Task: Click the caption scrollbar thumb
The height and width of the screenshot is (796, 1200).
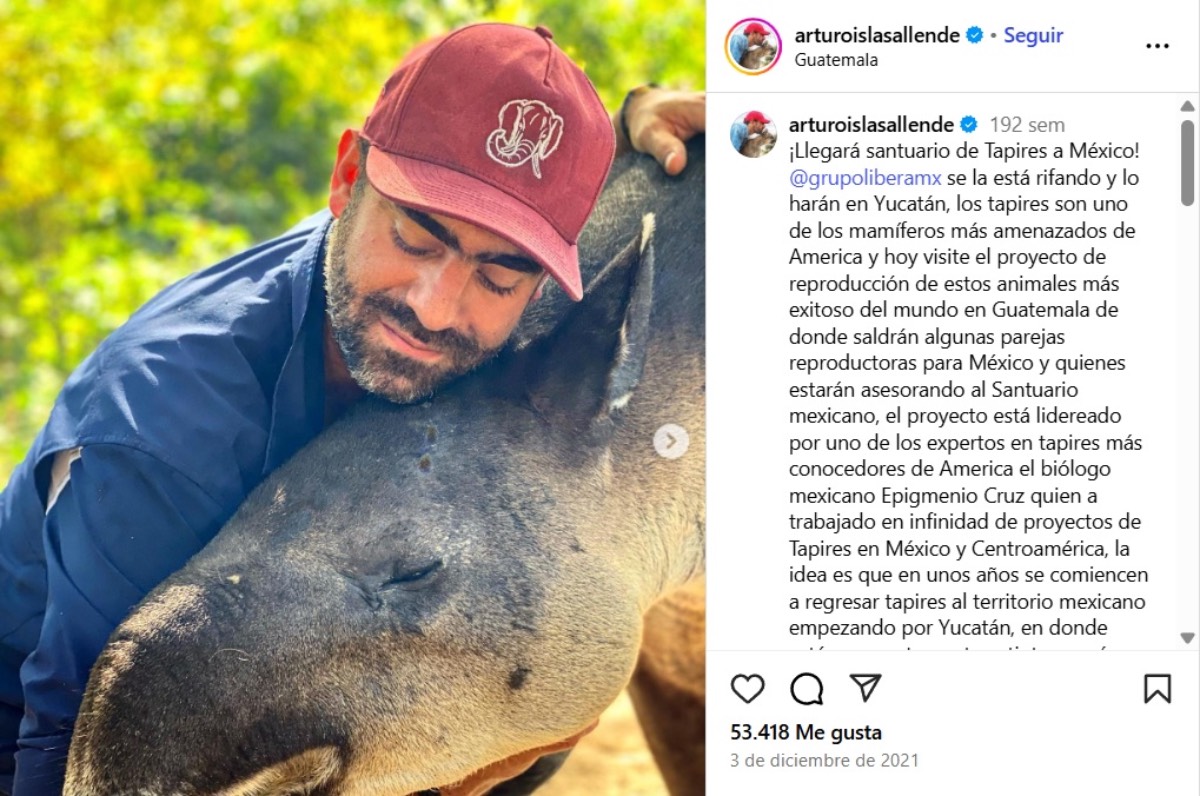Action: point(1187,163)
